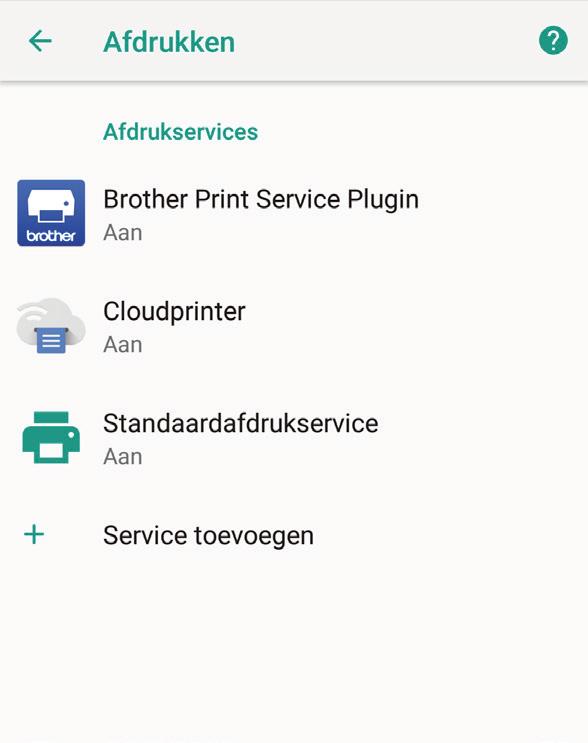The width and height of the screenshot is (588, 743).
Task: Tap 'Aan' status under Brother plugin
Action: click(x=123, y=233)
